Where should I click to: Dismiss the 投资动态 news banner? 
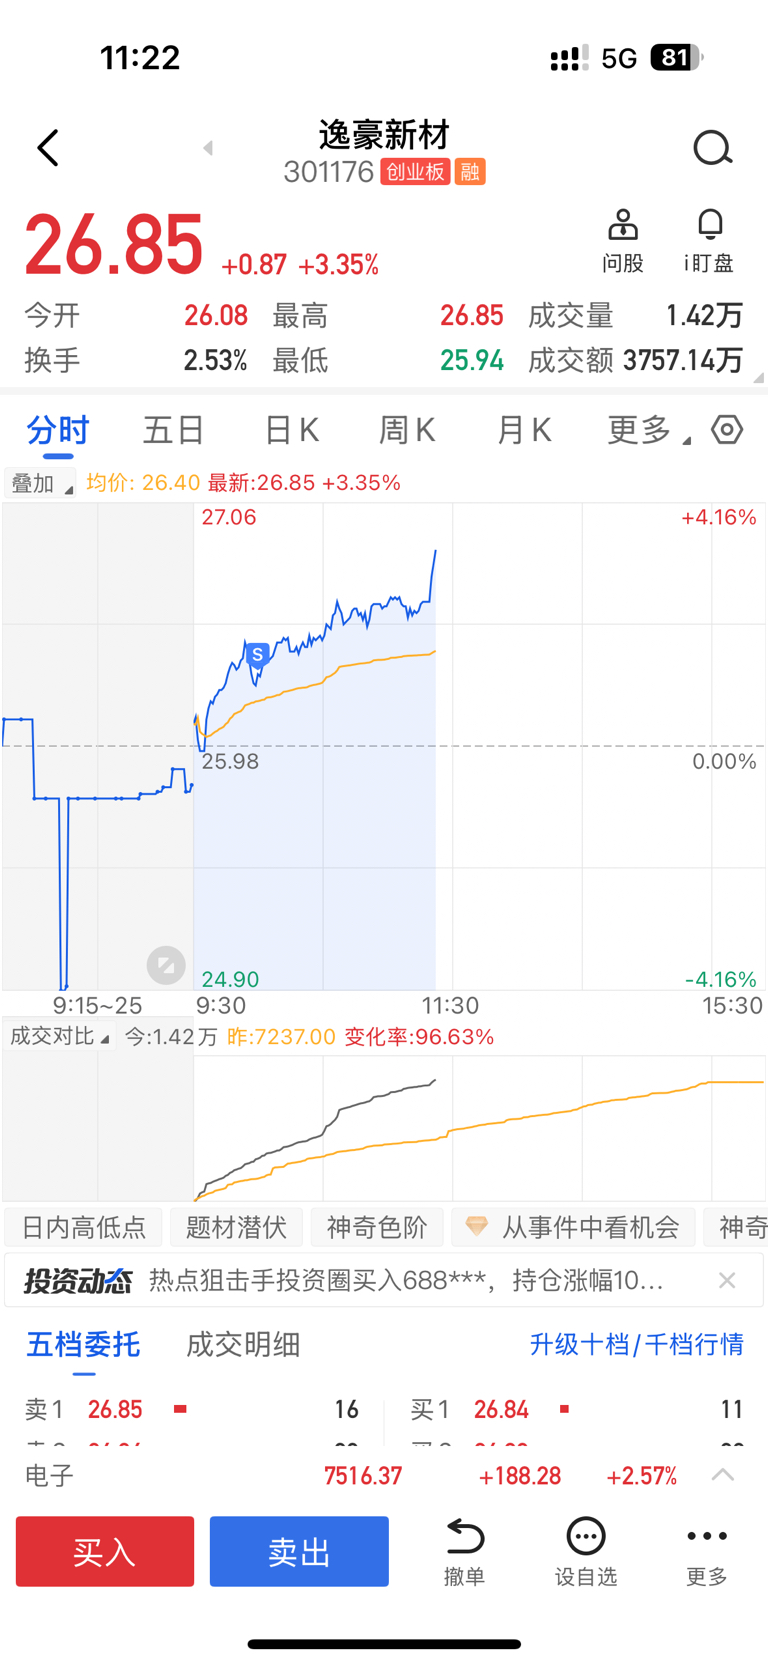727,1280
